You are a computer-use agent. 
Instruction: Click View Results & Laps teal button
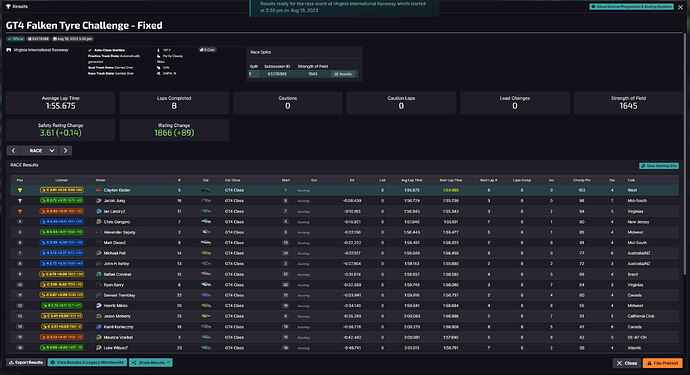click(x=87, y=363)
